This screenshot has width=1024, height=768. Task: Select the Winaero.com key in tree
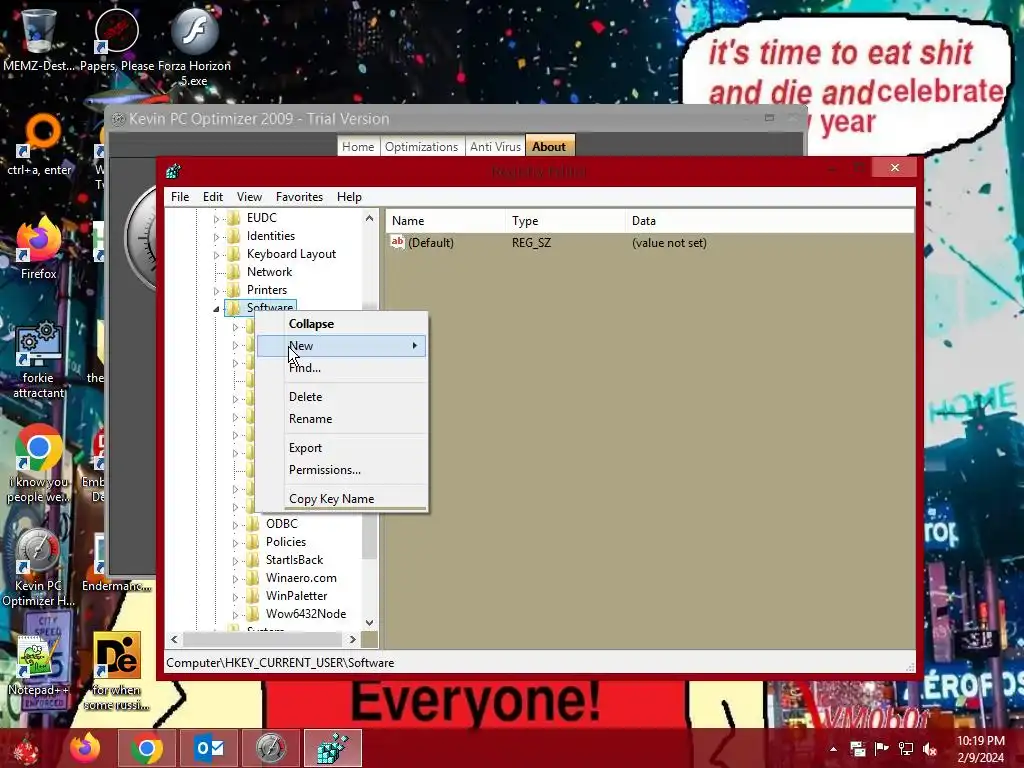[x=301, y=578]
